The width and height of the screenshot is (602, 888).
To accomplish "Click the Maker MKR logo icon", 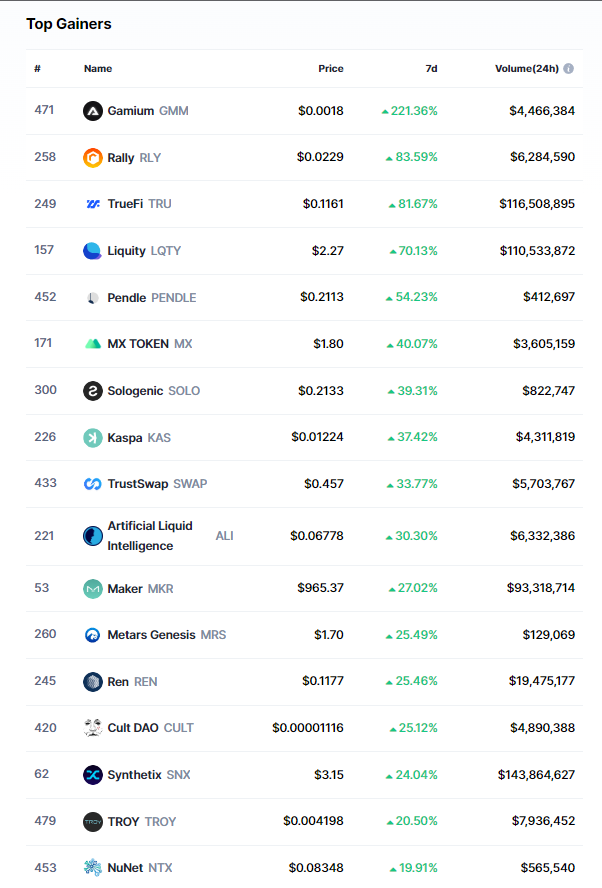I will tap(93, 589).
